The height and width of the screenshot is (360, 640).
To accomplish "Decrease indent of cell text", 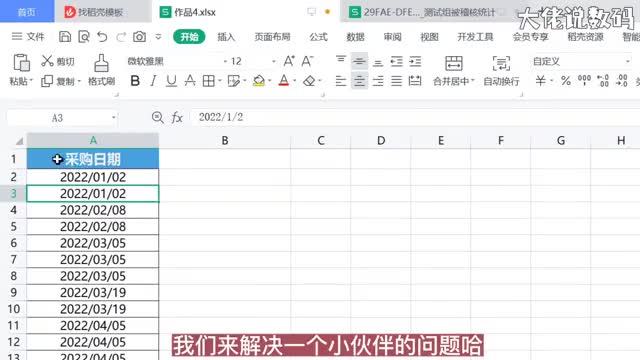I will [396, 62].
